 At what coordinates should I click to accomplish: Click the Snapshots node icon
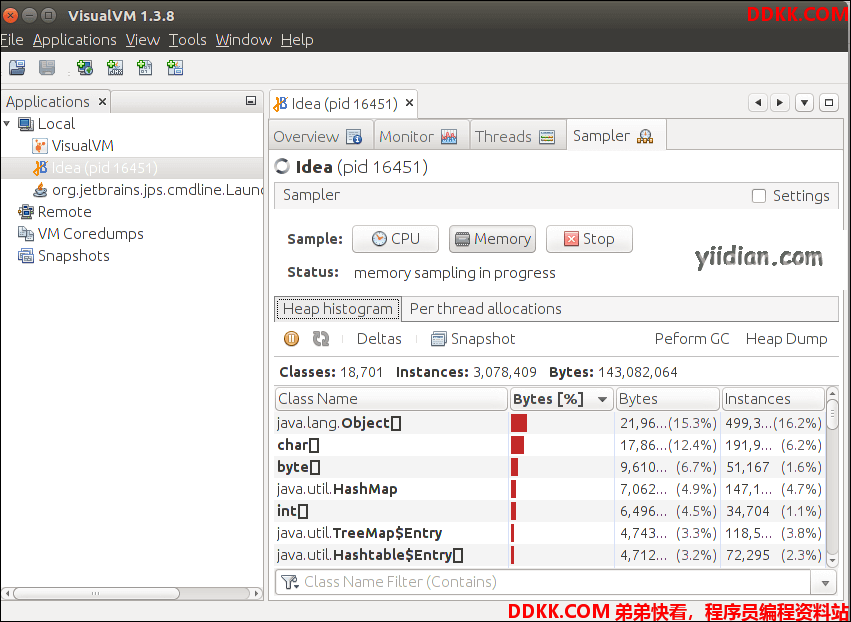pyautogui.click(x=26, y=256)
